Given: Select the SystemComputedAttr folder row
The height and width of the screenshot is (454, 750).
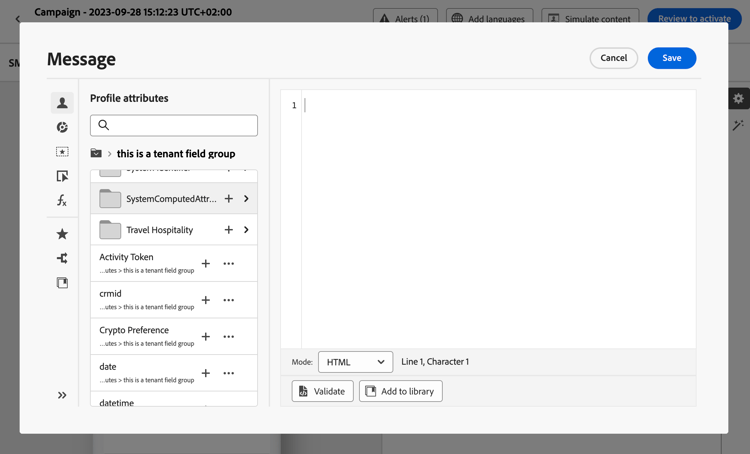Looking at the screenshot, I should point(174,198).
